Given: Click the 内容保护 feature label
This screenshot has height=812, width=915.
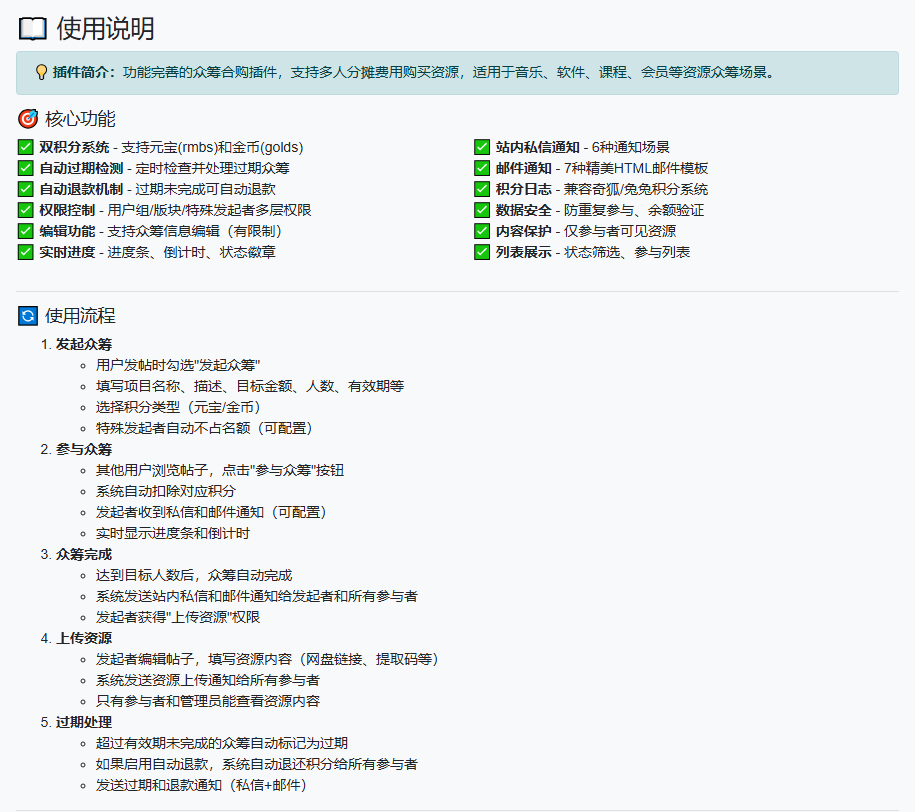Looking at the screenshot, I should [523, 231].
